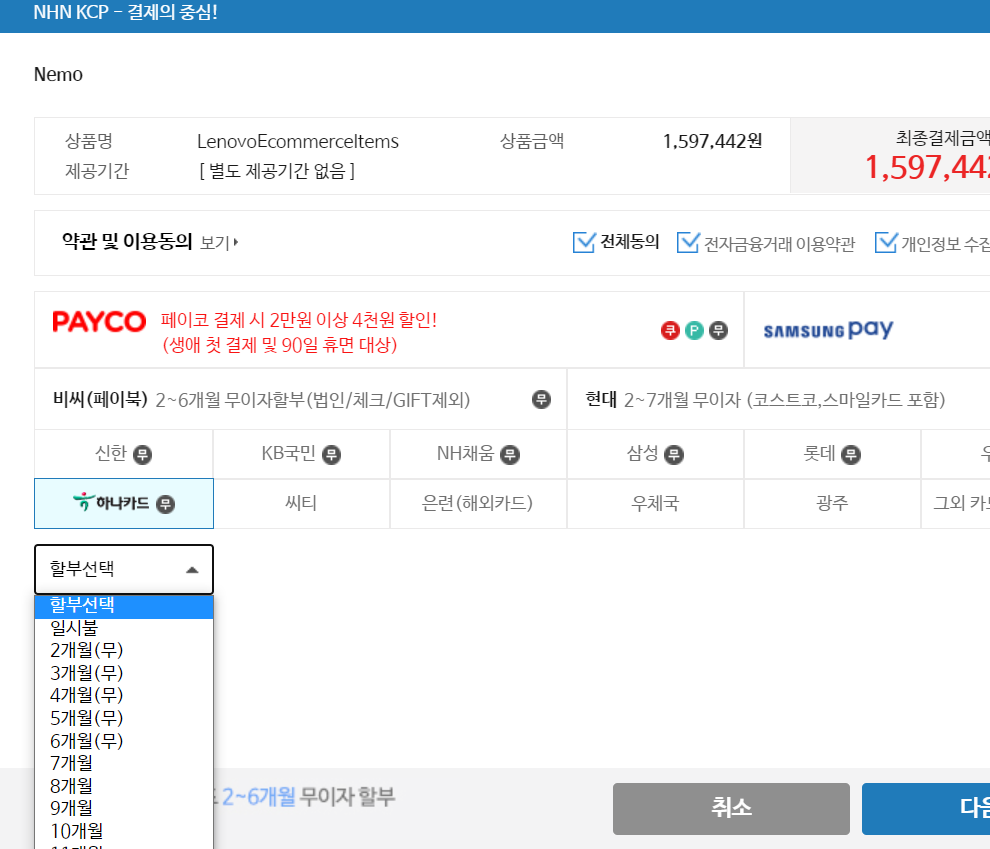990x849 pixels.
Task: Select 9개월 installment option
Action: point(124,809)
